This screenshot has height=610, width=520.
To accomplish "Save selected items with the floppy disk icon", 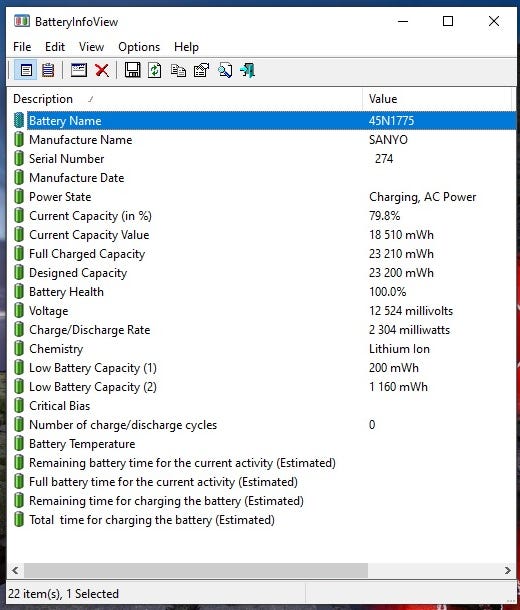I will (x=133, y=70).
